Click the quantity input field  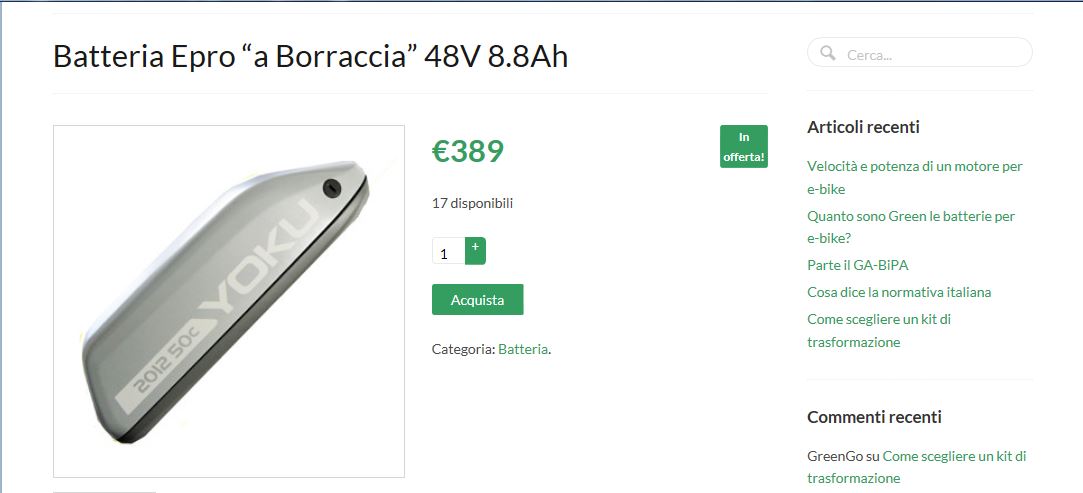point(449,251)
